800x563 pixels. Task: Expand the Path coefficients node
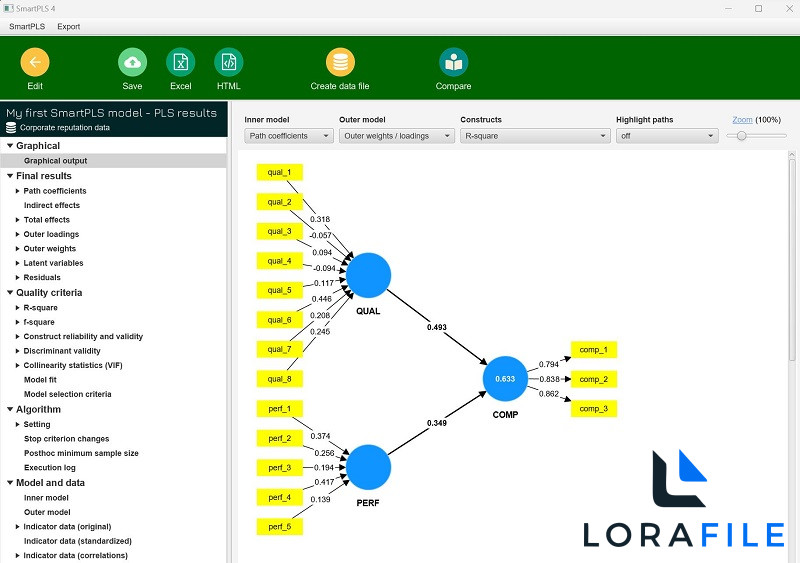tap(18, 191)
